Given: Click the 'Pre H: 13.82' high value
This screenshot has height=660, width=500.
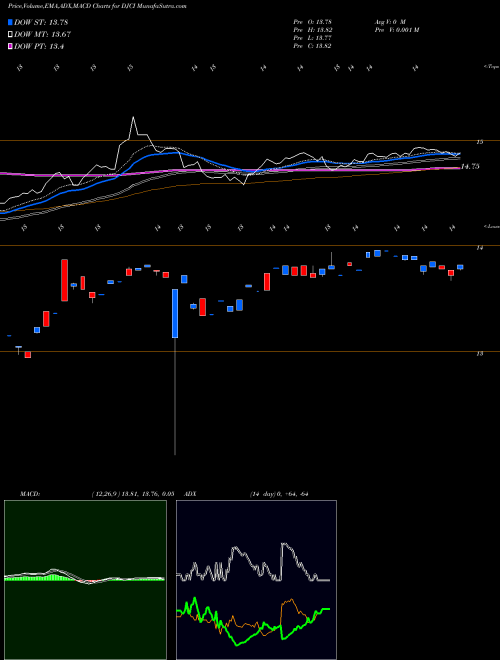Looking at the screenshot, I should pos(313,30).
